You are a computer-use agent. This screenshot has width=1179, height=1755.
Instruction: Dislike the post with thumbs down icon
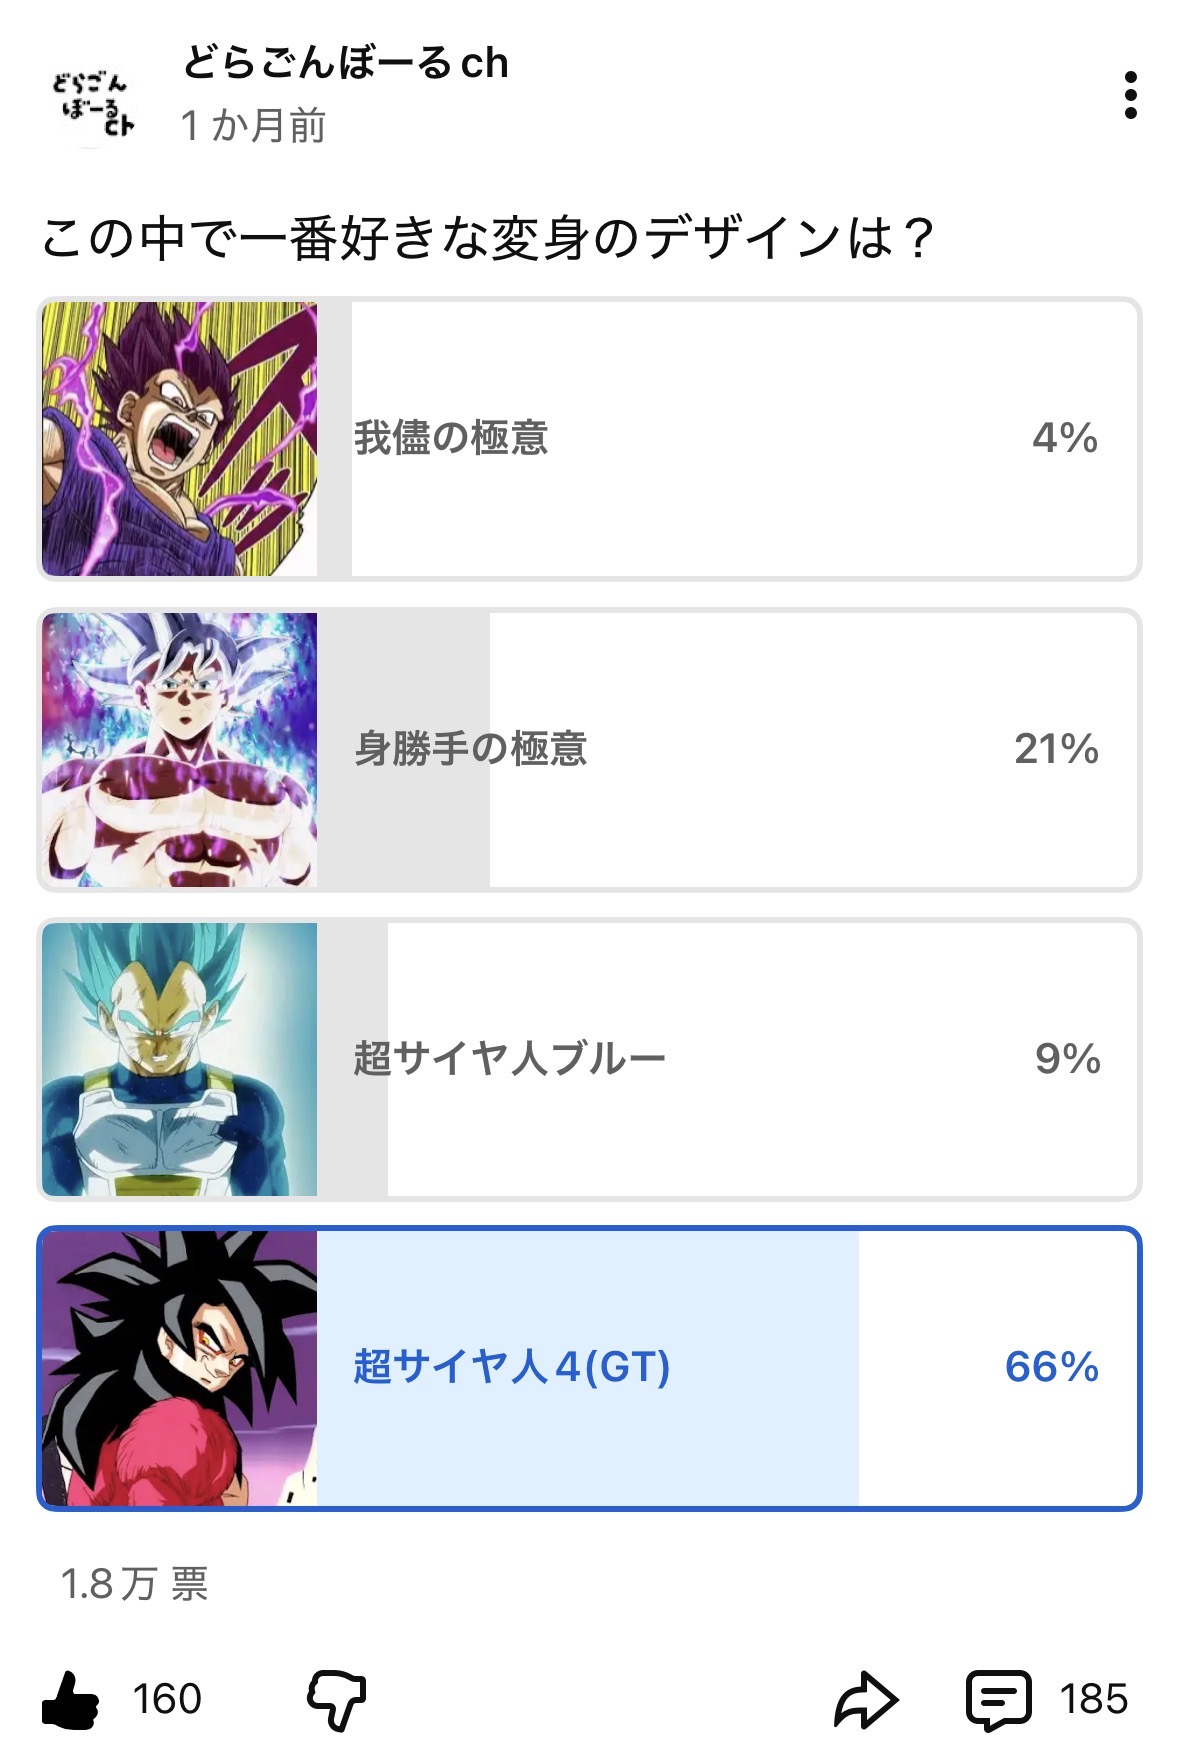point(336,1699)
